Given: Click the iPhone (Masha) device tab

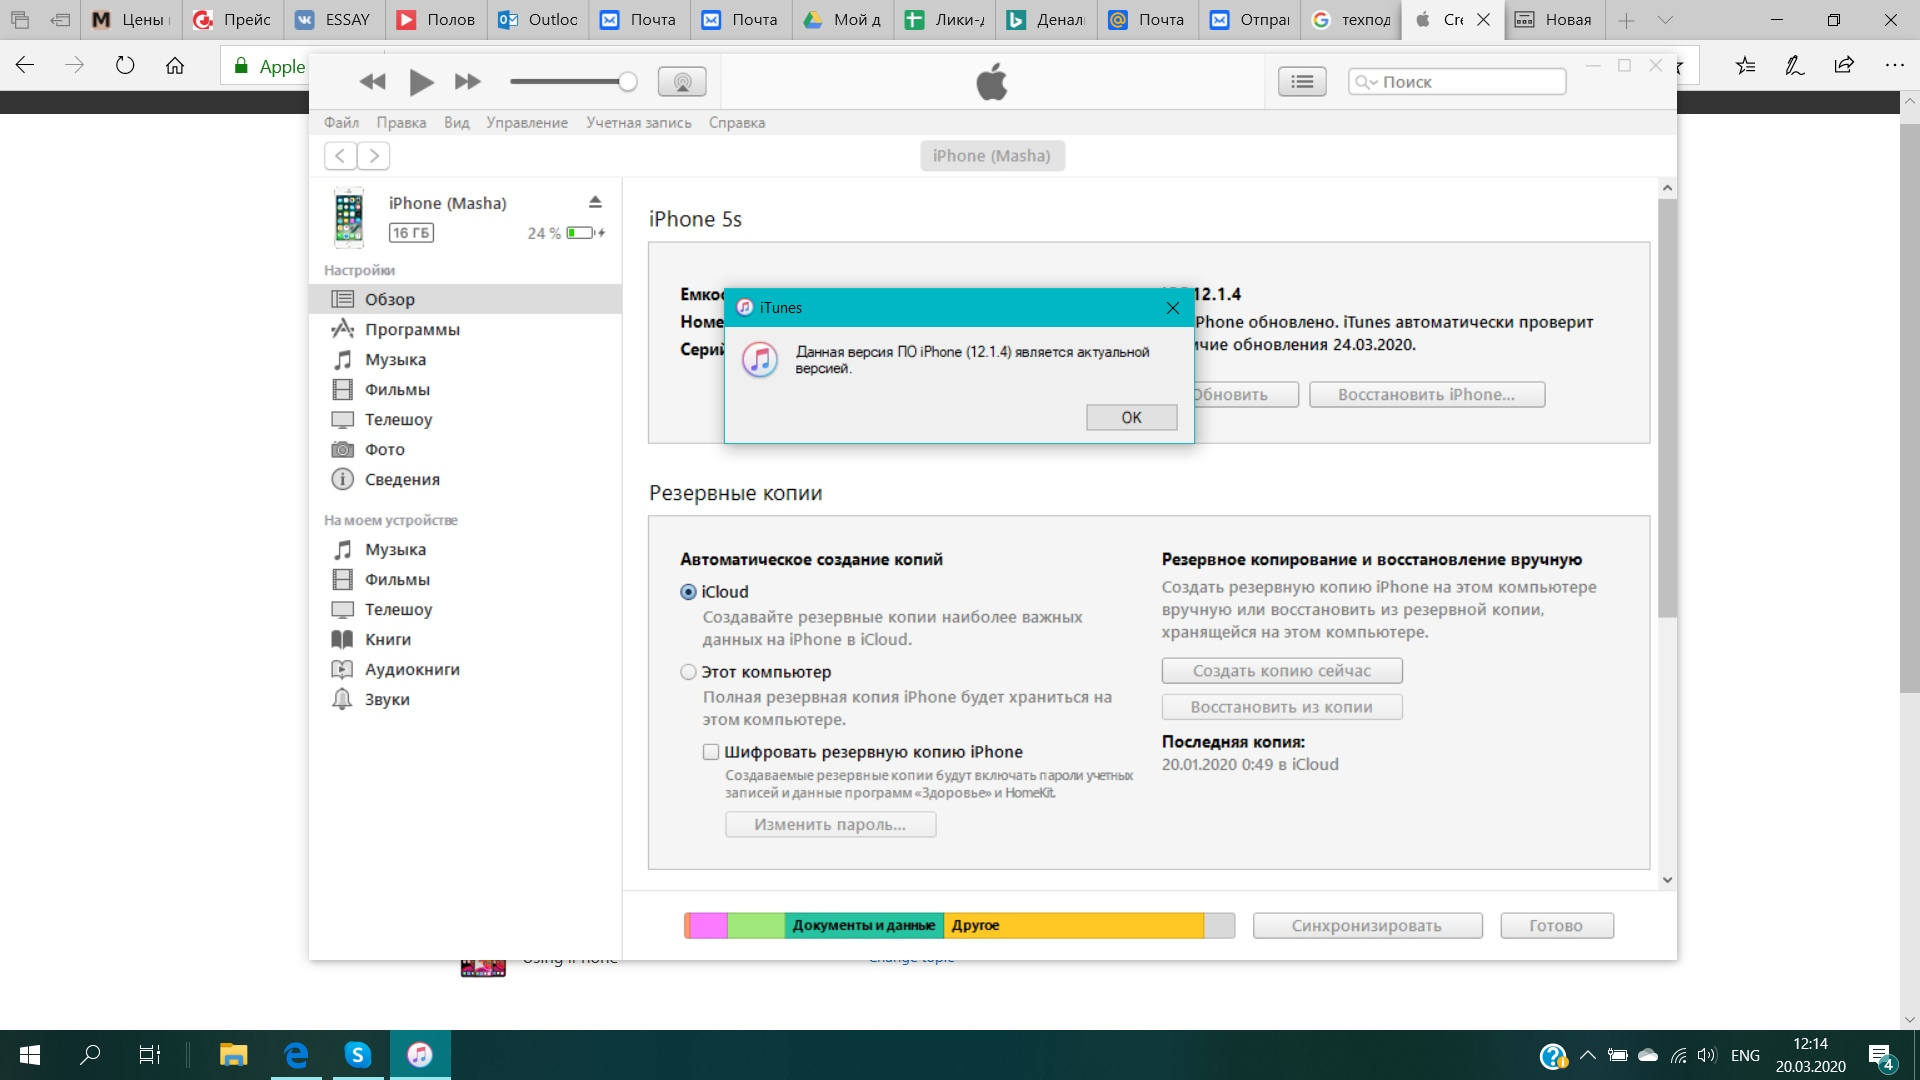Looking at the screenshot, I should 992,156.
